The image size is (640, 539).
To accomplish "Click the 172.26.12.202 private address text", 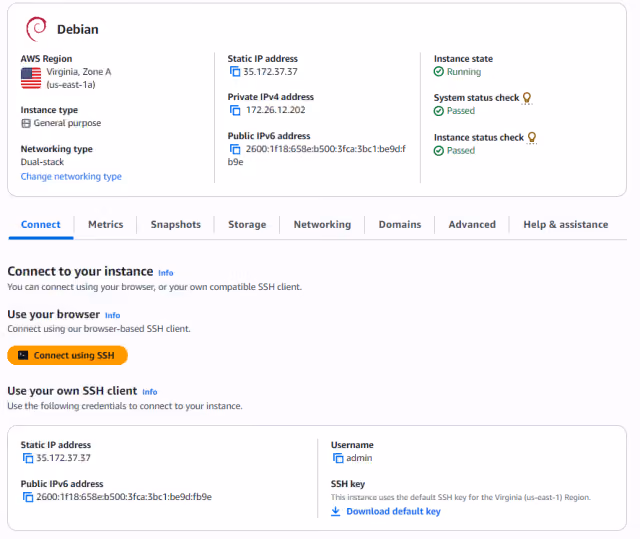I will pos(276,110).
